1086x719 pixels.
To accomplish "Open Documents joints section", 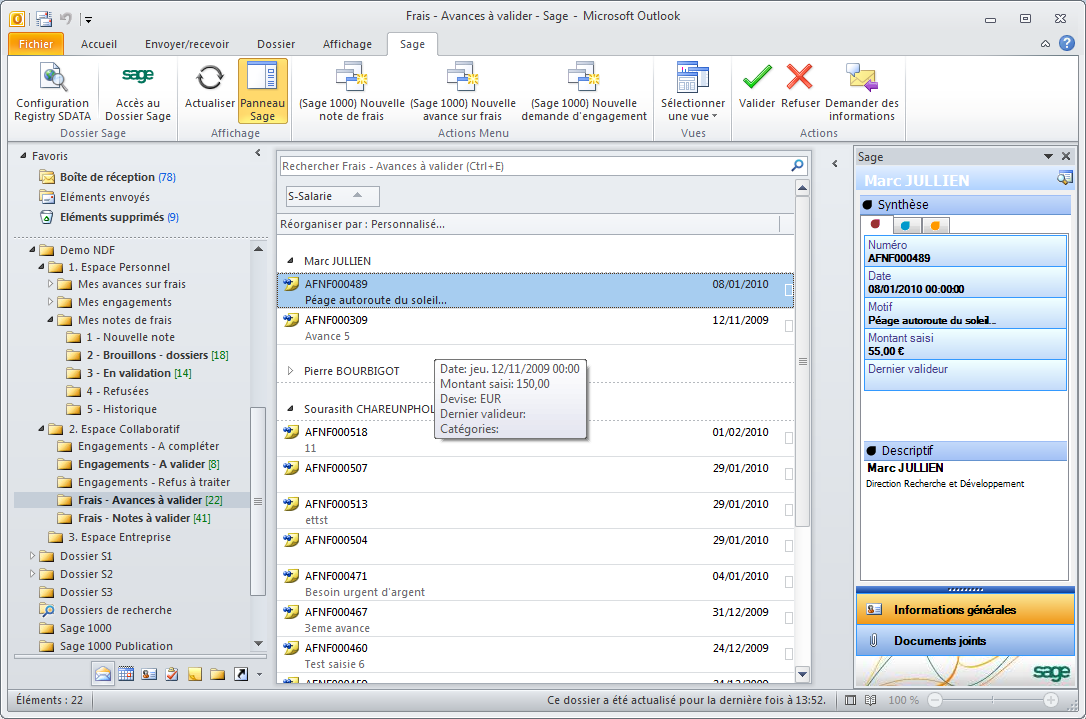I will point(965,641).
